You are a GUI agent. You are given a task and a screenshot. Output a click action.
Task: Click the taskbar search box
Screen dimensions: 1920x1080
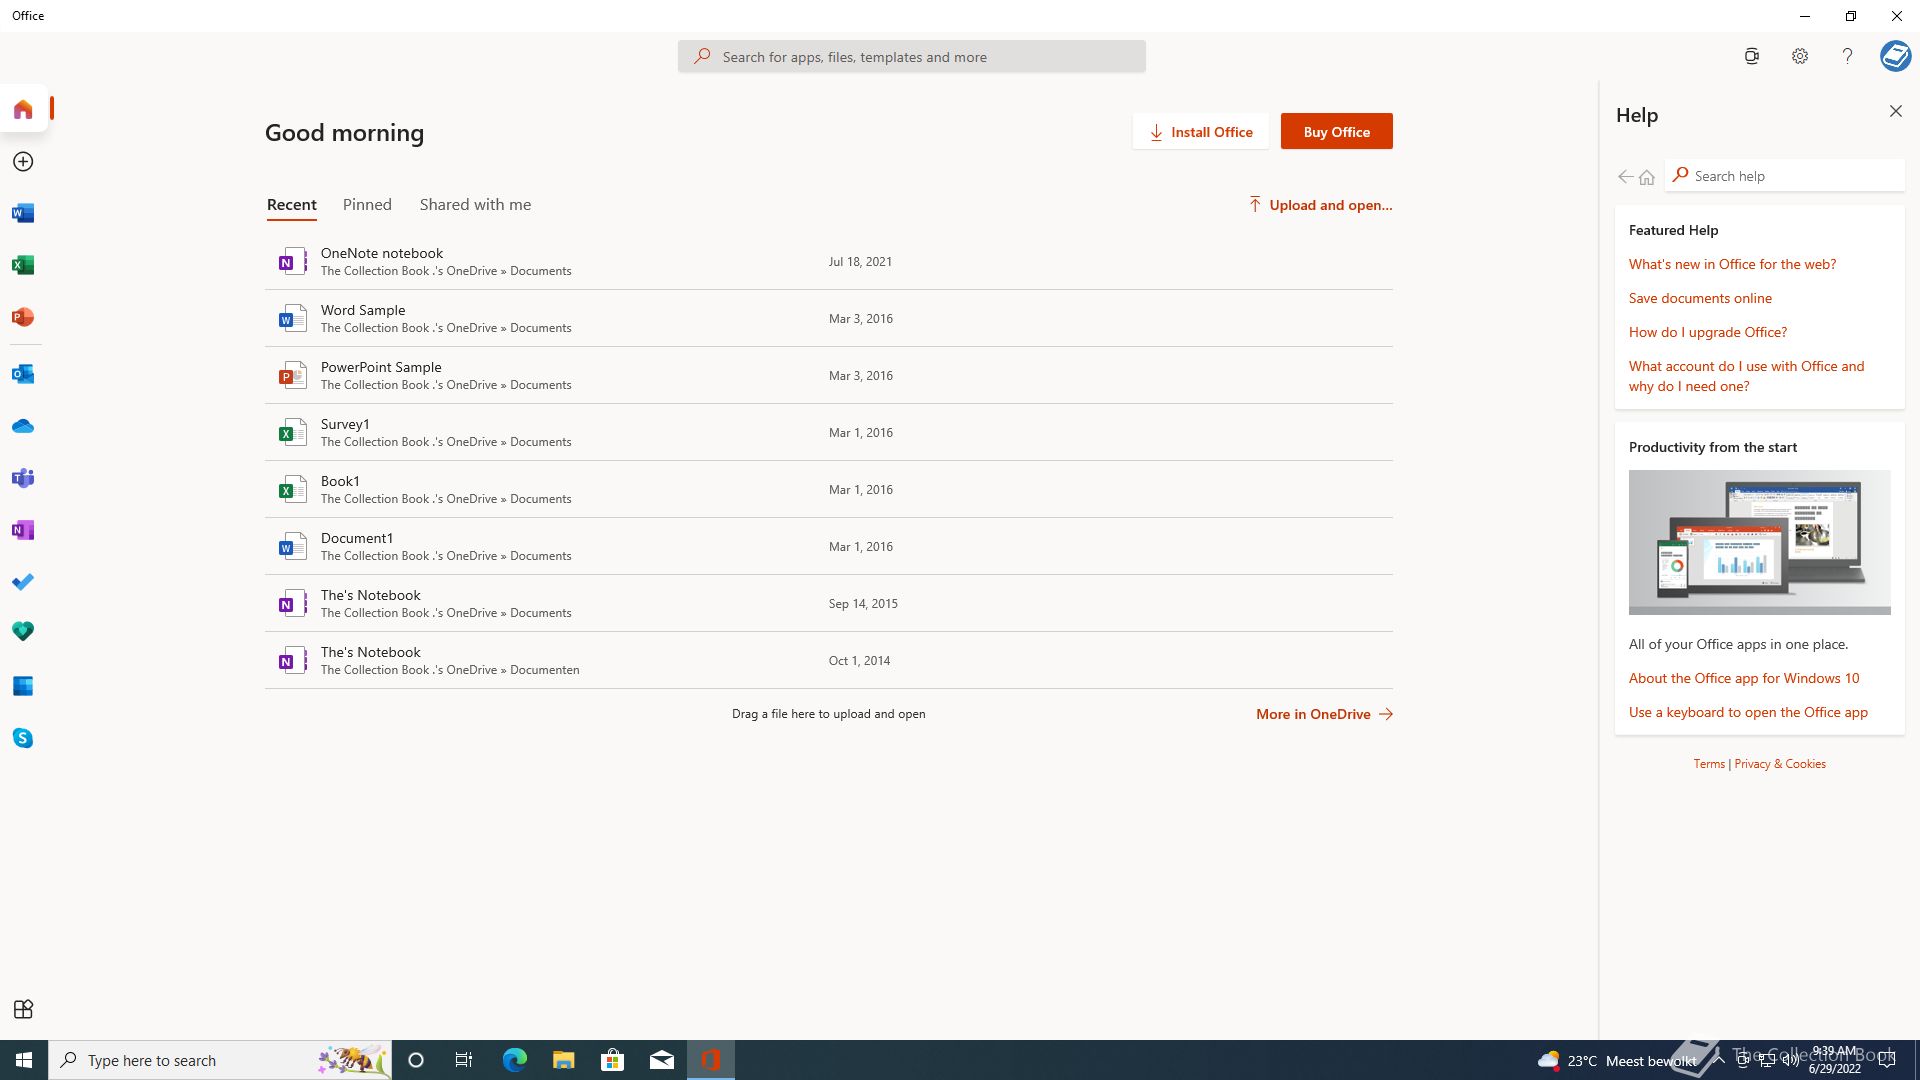[220, 1060]
